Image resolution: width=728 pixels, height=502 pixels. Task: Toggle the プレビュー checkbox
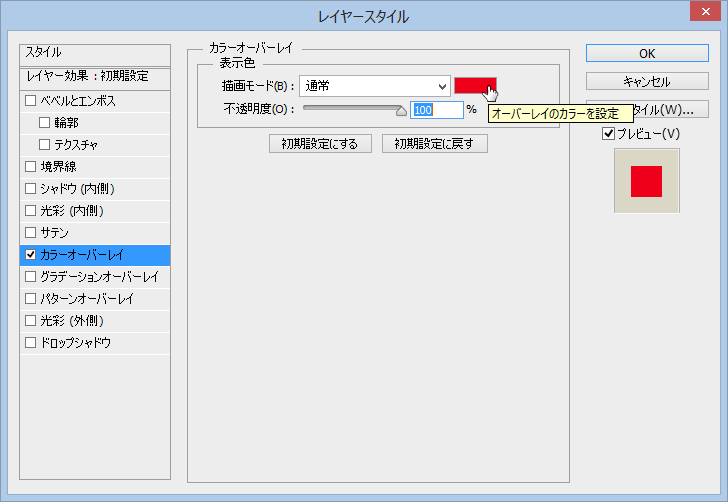click(x=608, y=133)
